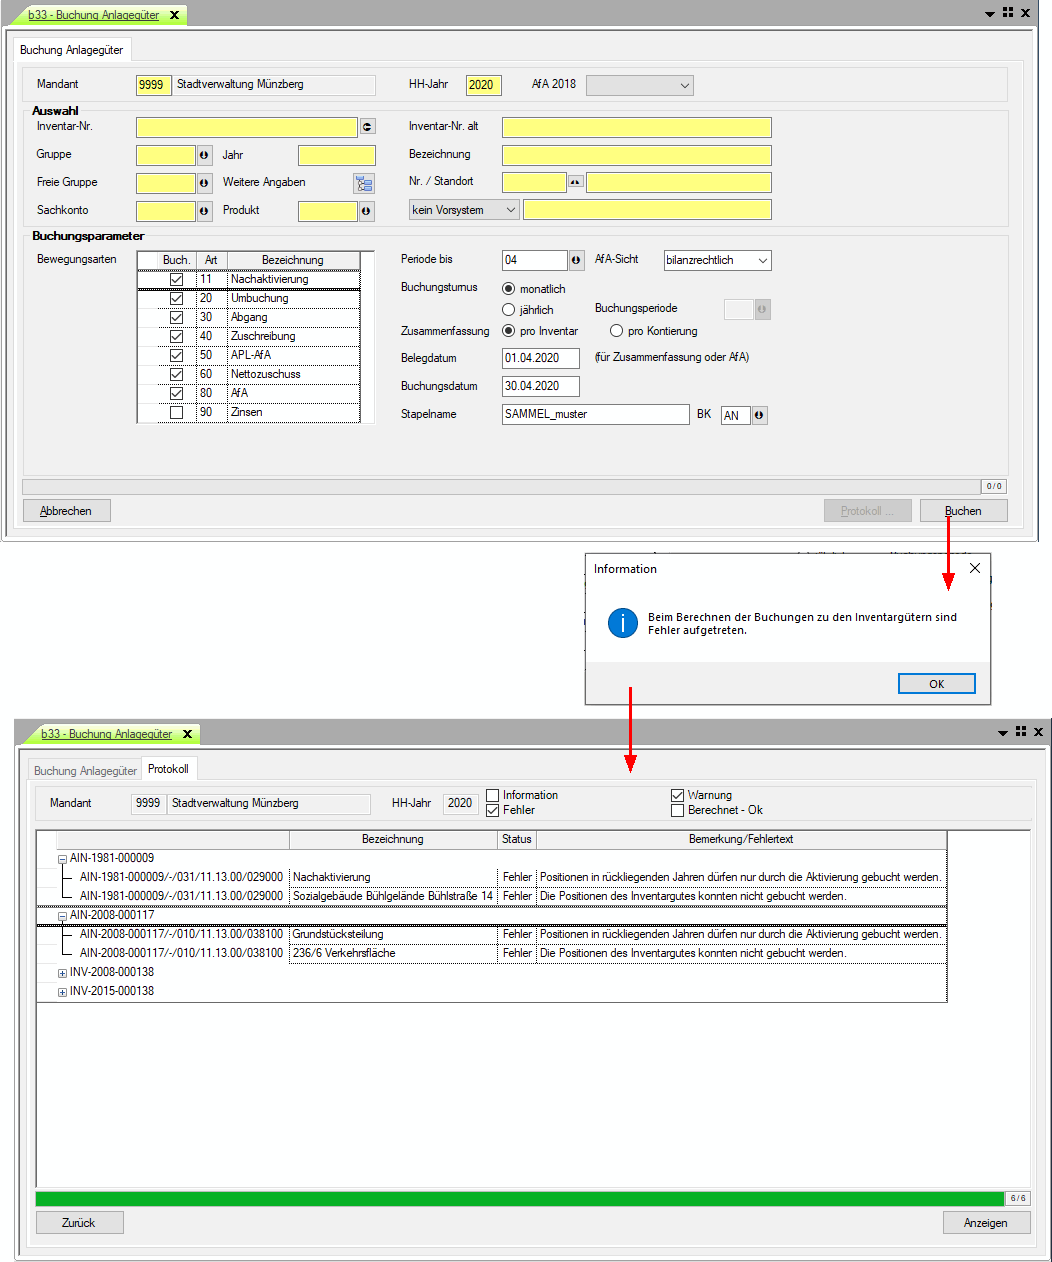Switch to lower Buchung Anlagegüter tab
Screen dimensions: 1052x1262
(85, 771)
